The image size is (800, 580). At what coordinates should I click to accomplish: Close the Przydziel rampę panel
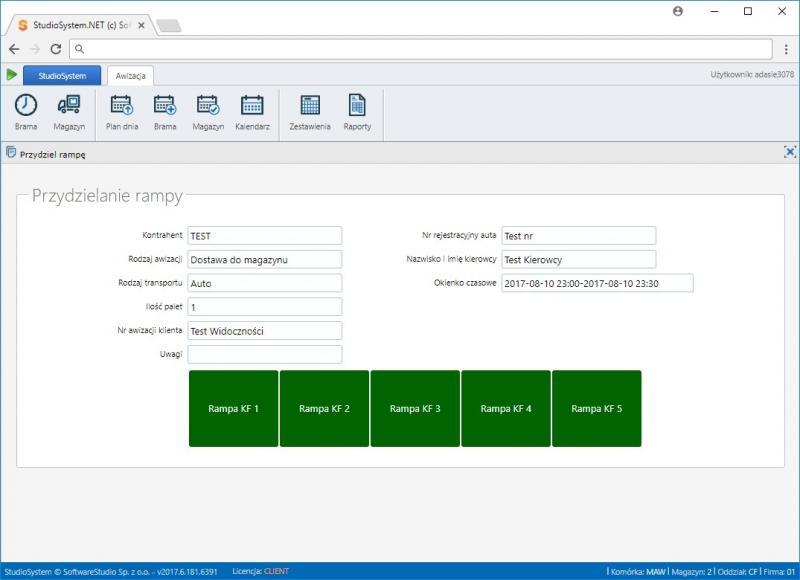[790, 152]
